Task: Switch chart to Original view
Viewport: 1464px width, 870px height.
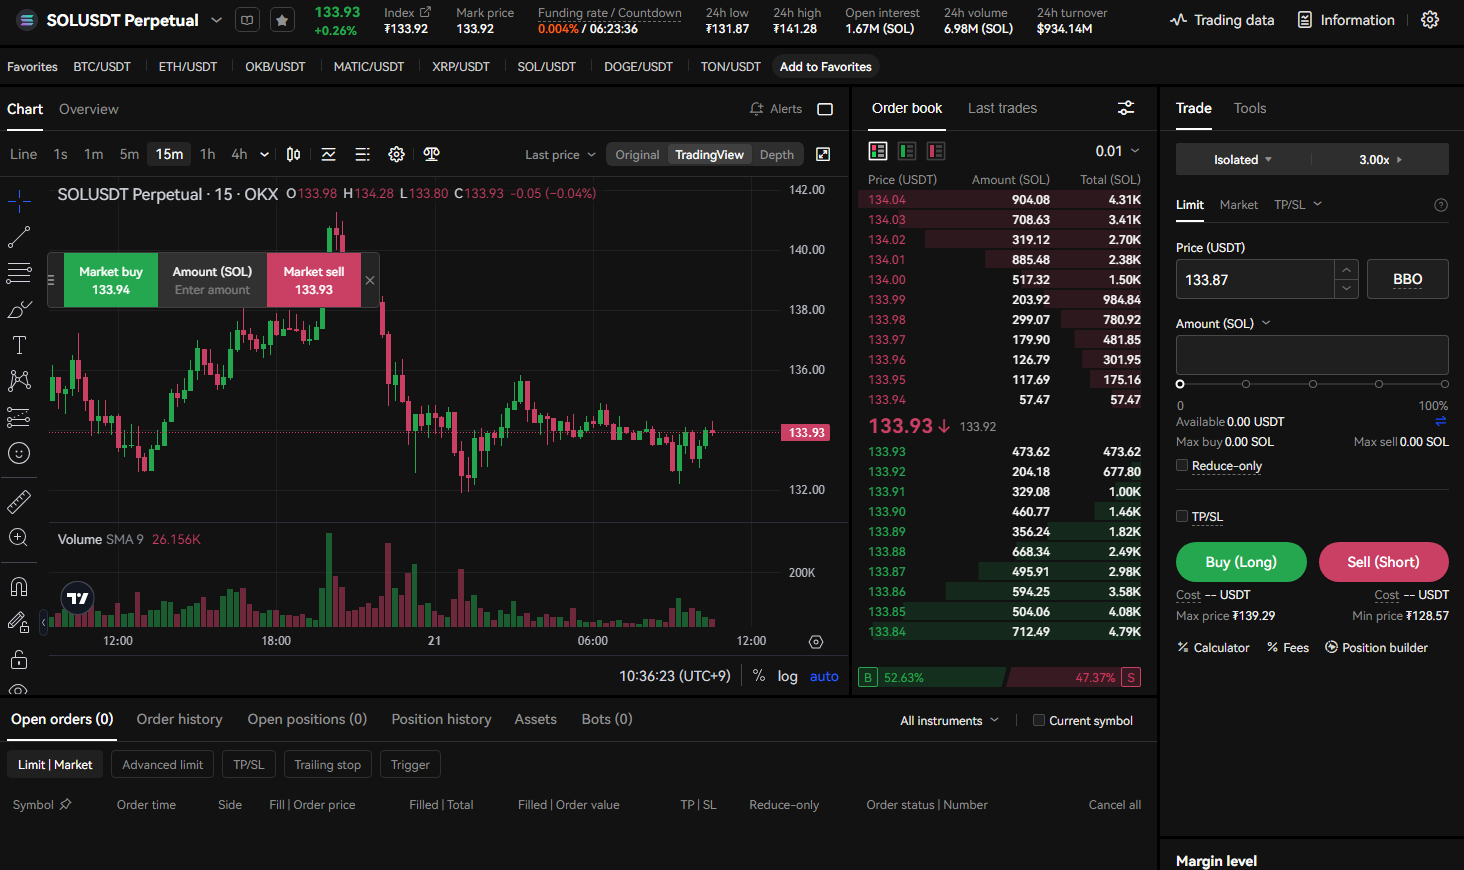Action: 637,154
